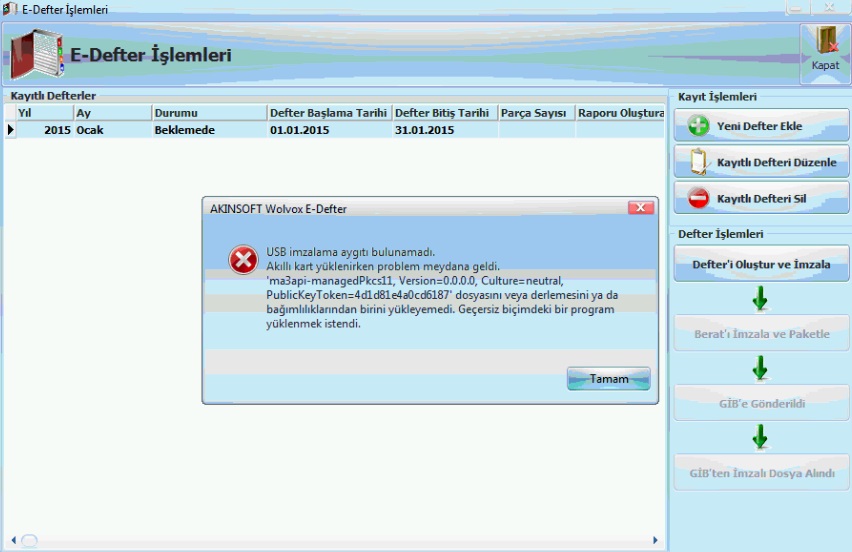Click the Kayıtlı Defteri Sil label
Image resolution: width=852 pixels, height=552 pixels.
coord(761,199)
